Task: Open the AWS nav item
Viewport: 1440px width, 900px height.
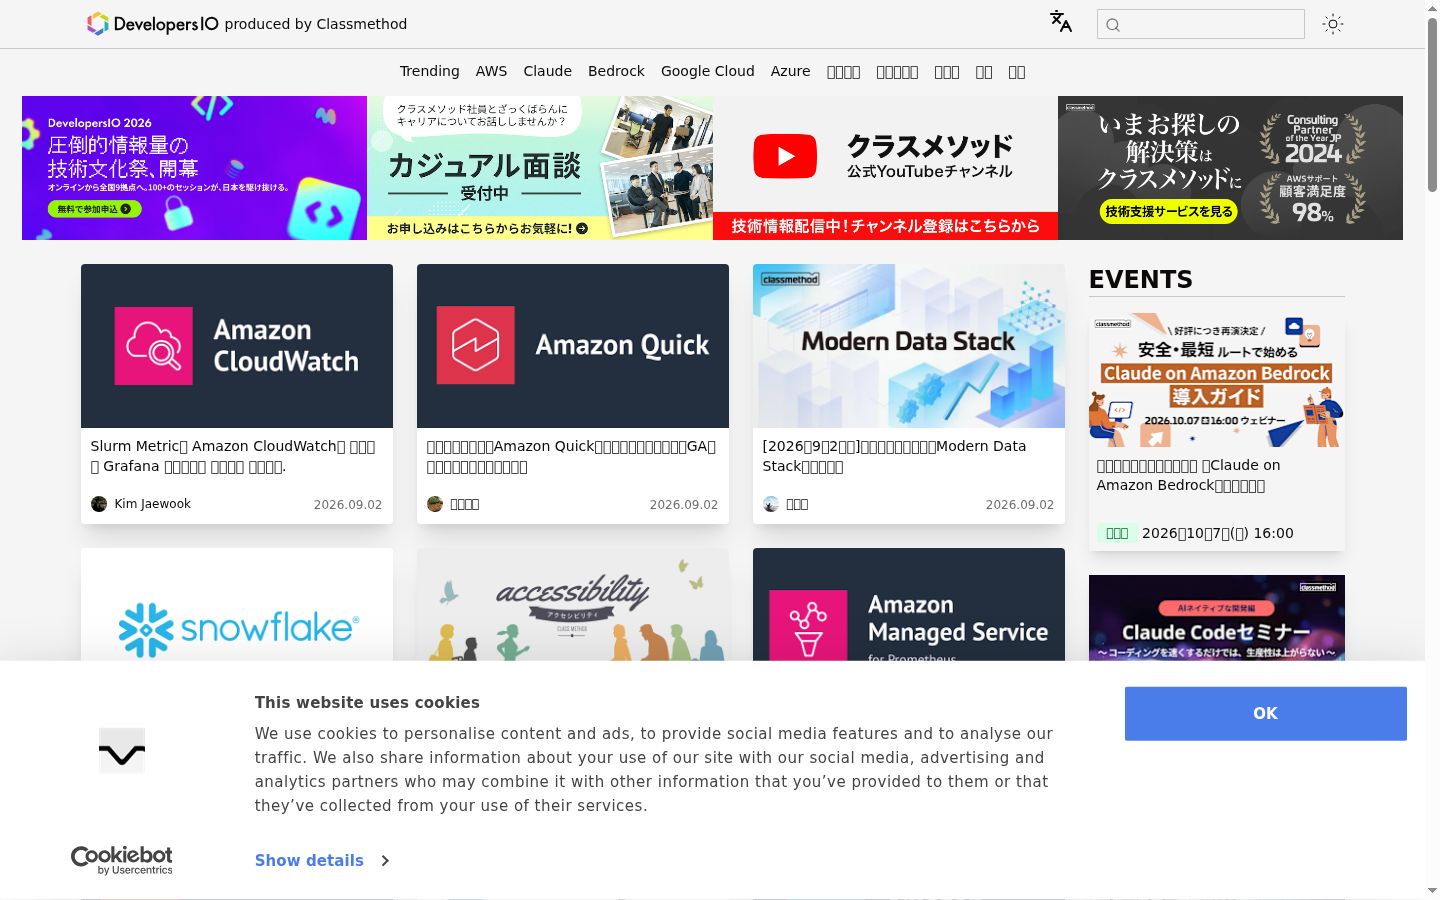Action: click(491, 71)
